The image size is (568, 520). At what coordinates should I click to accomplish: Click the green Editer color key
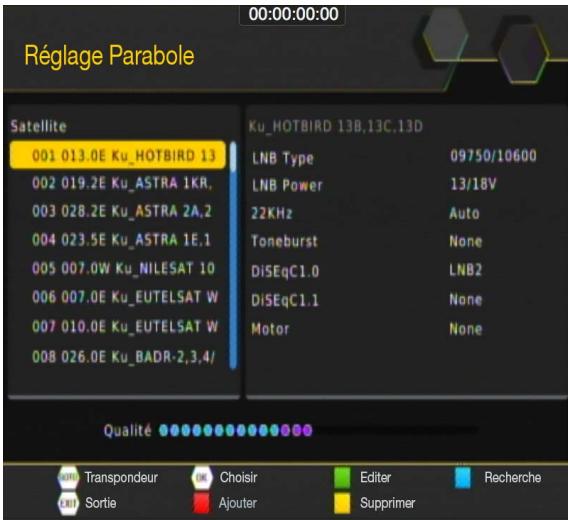(342, 477)
